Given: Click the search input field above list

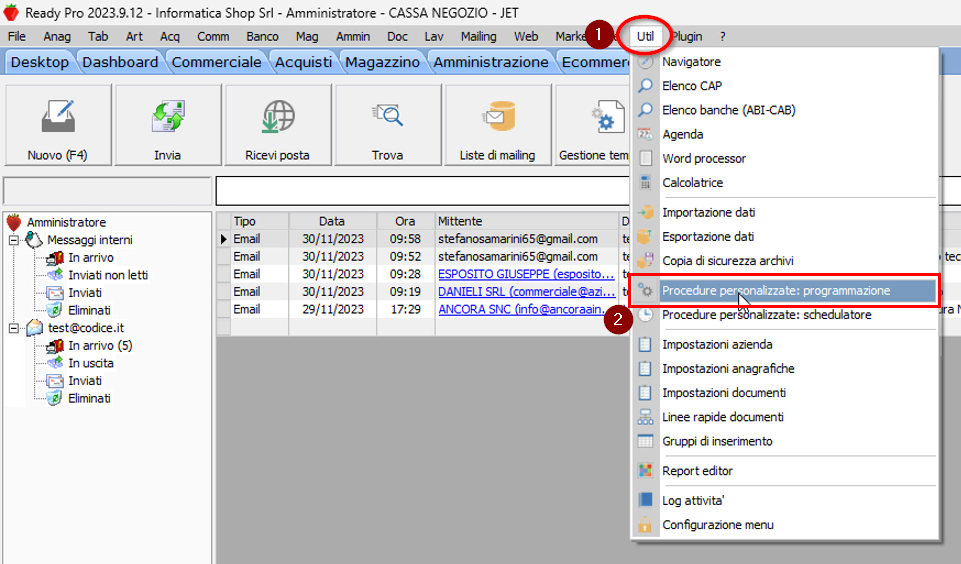Looking at the screenshot, I should [423, 191].
